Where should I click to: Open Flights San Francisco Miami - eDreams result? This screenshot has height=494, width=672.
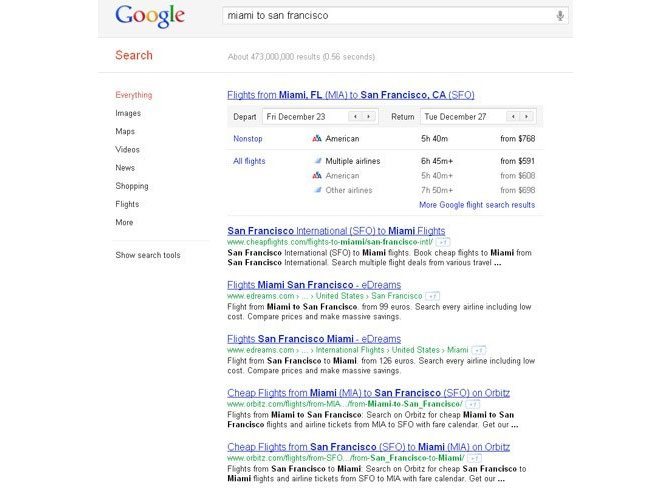314,339
